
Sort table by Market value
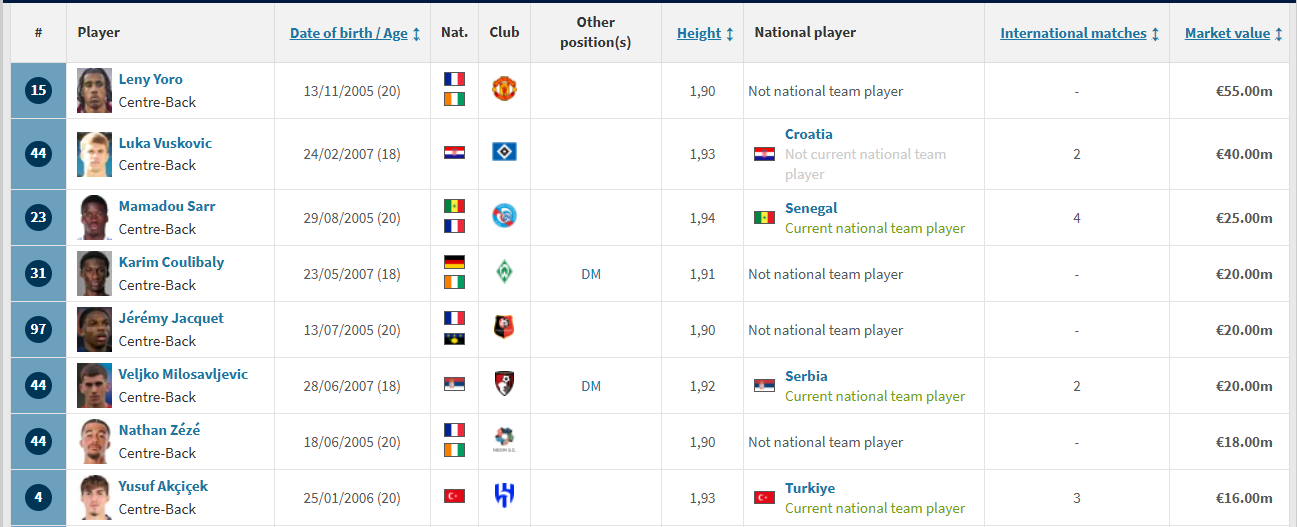pos(1227,33)
